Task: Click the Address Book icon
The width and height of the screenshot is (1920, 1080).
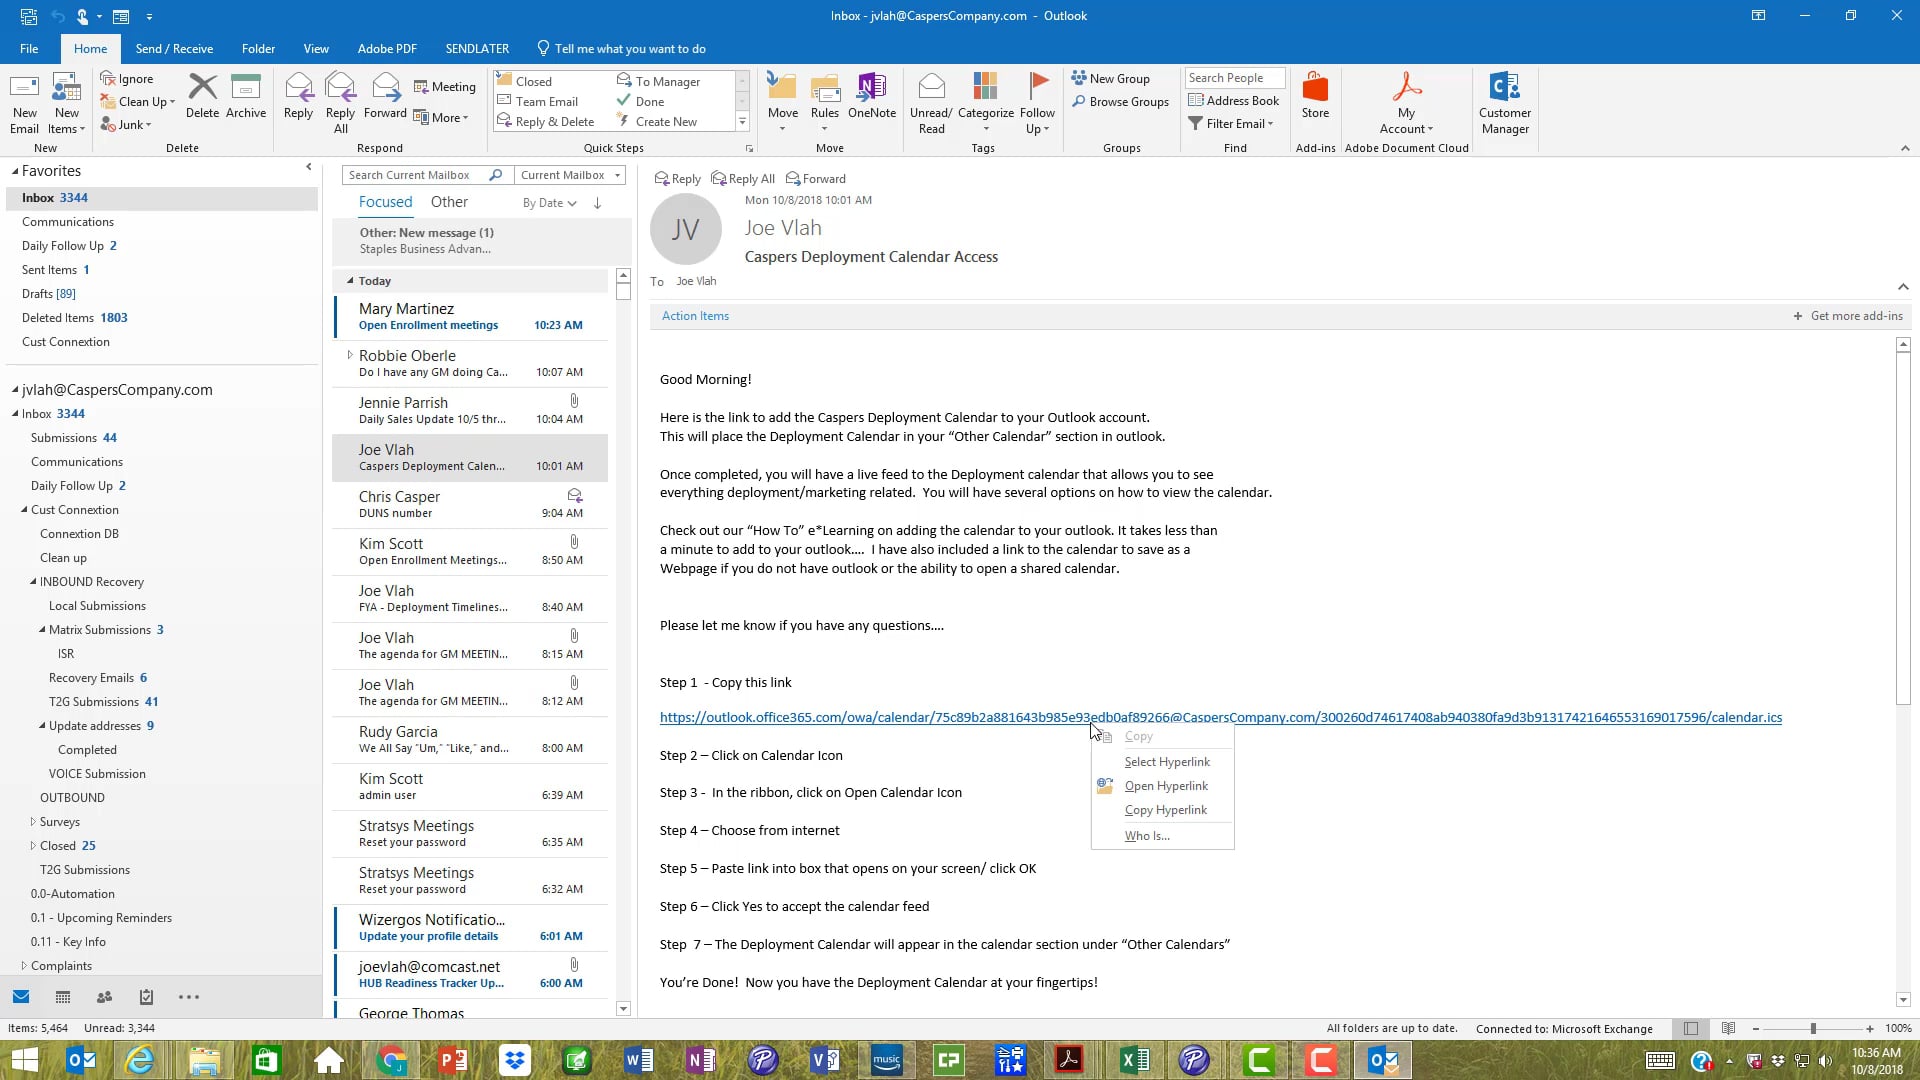Action: 1234,100
